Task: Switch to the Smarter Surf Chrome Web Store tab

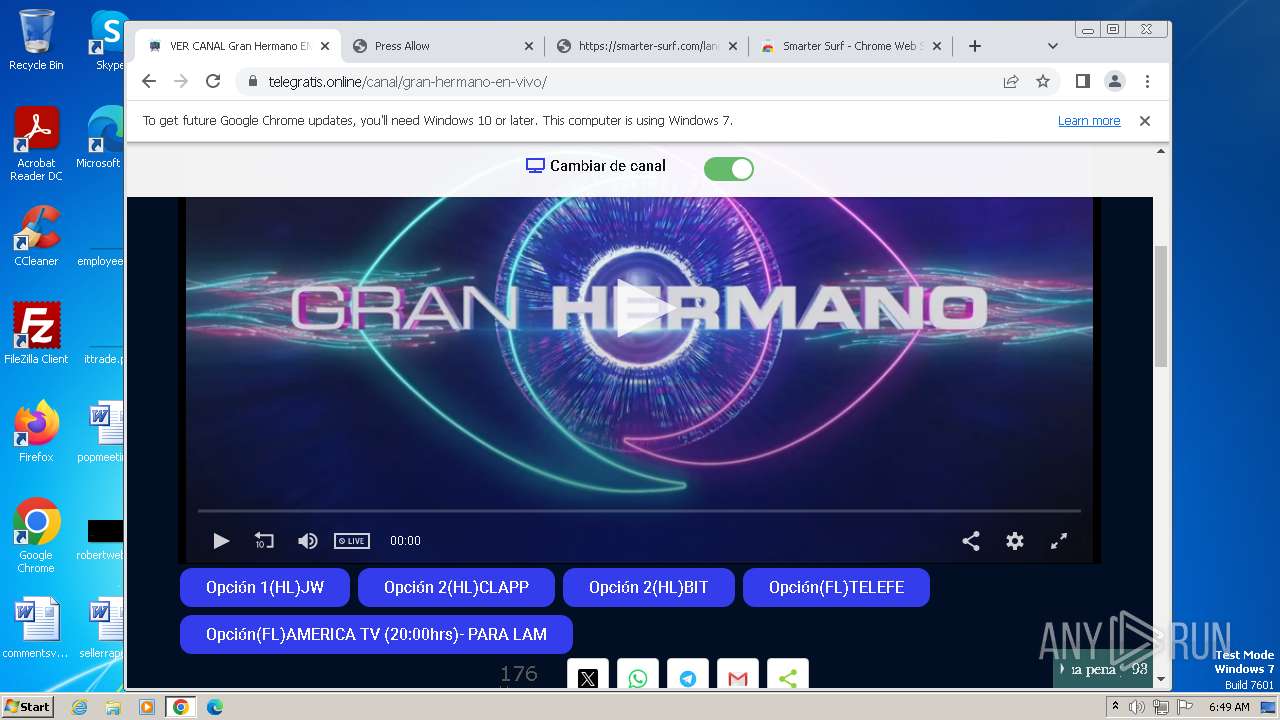Action: coord(852,46)
